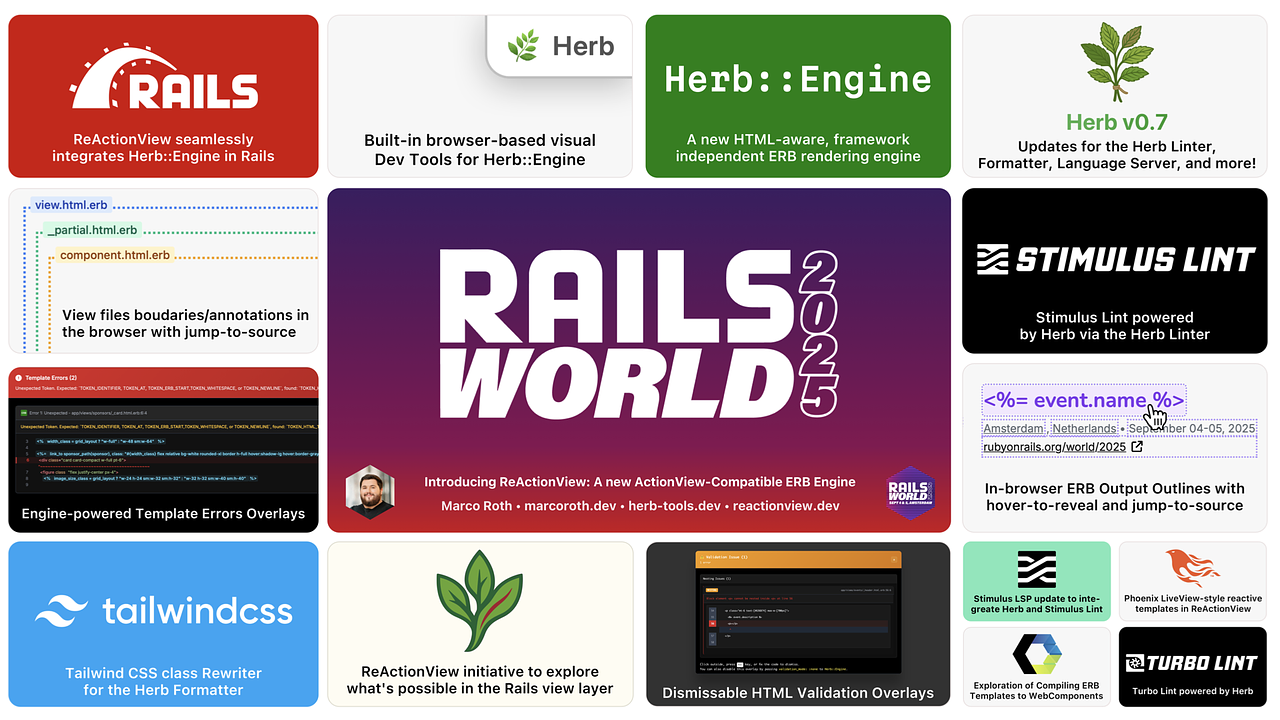Image resolution: width=1280 pixels, height=720 pixels.
Task: Click 'Tailwind CSS class Rewriter' caption
Action: pyautogui.click(x=163, y=681)
